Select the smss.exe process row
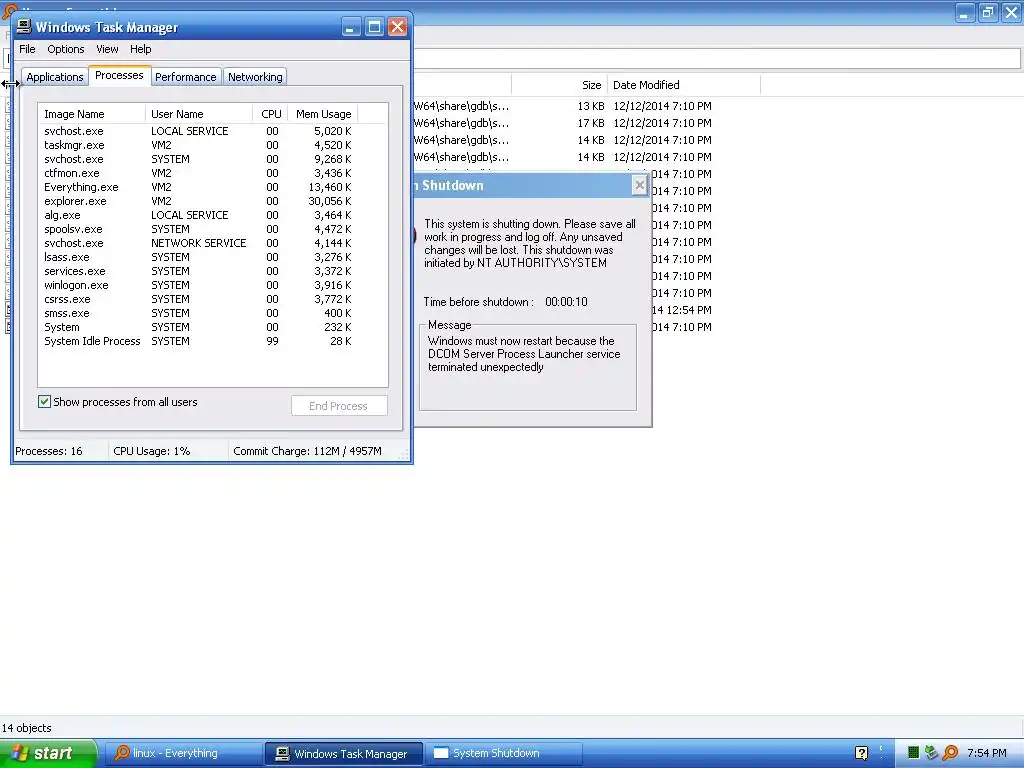Viewport: 1024px width, 768px height. (198, 313)
